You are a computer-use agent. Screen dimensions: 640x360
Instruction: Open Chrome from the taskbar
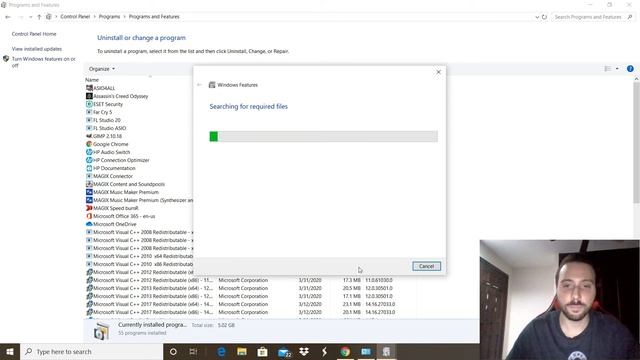pyautogui.click(x=345, y=351)
